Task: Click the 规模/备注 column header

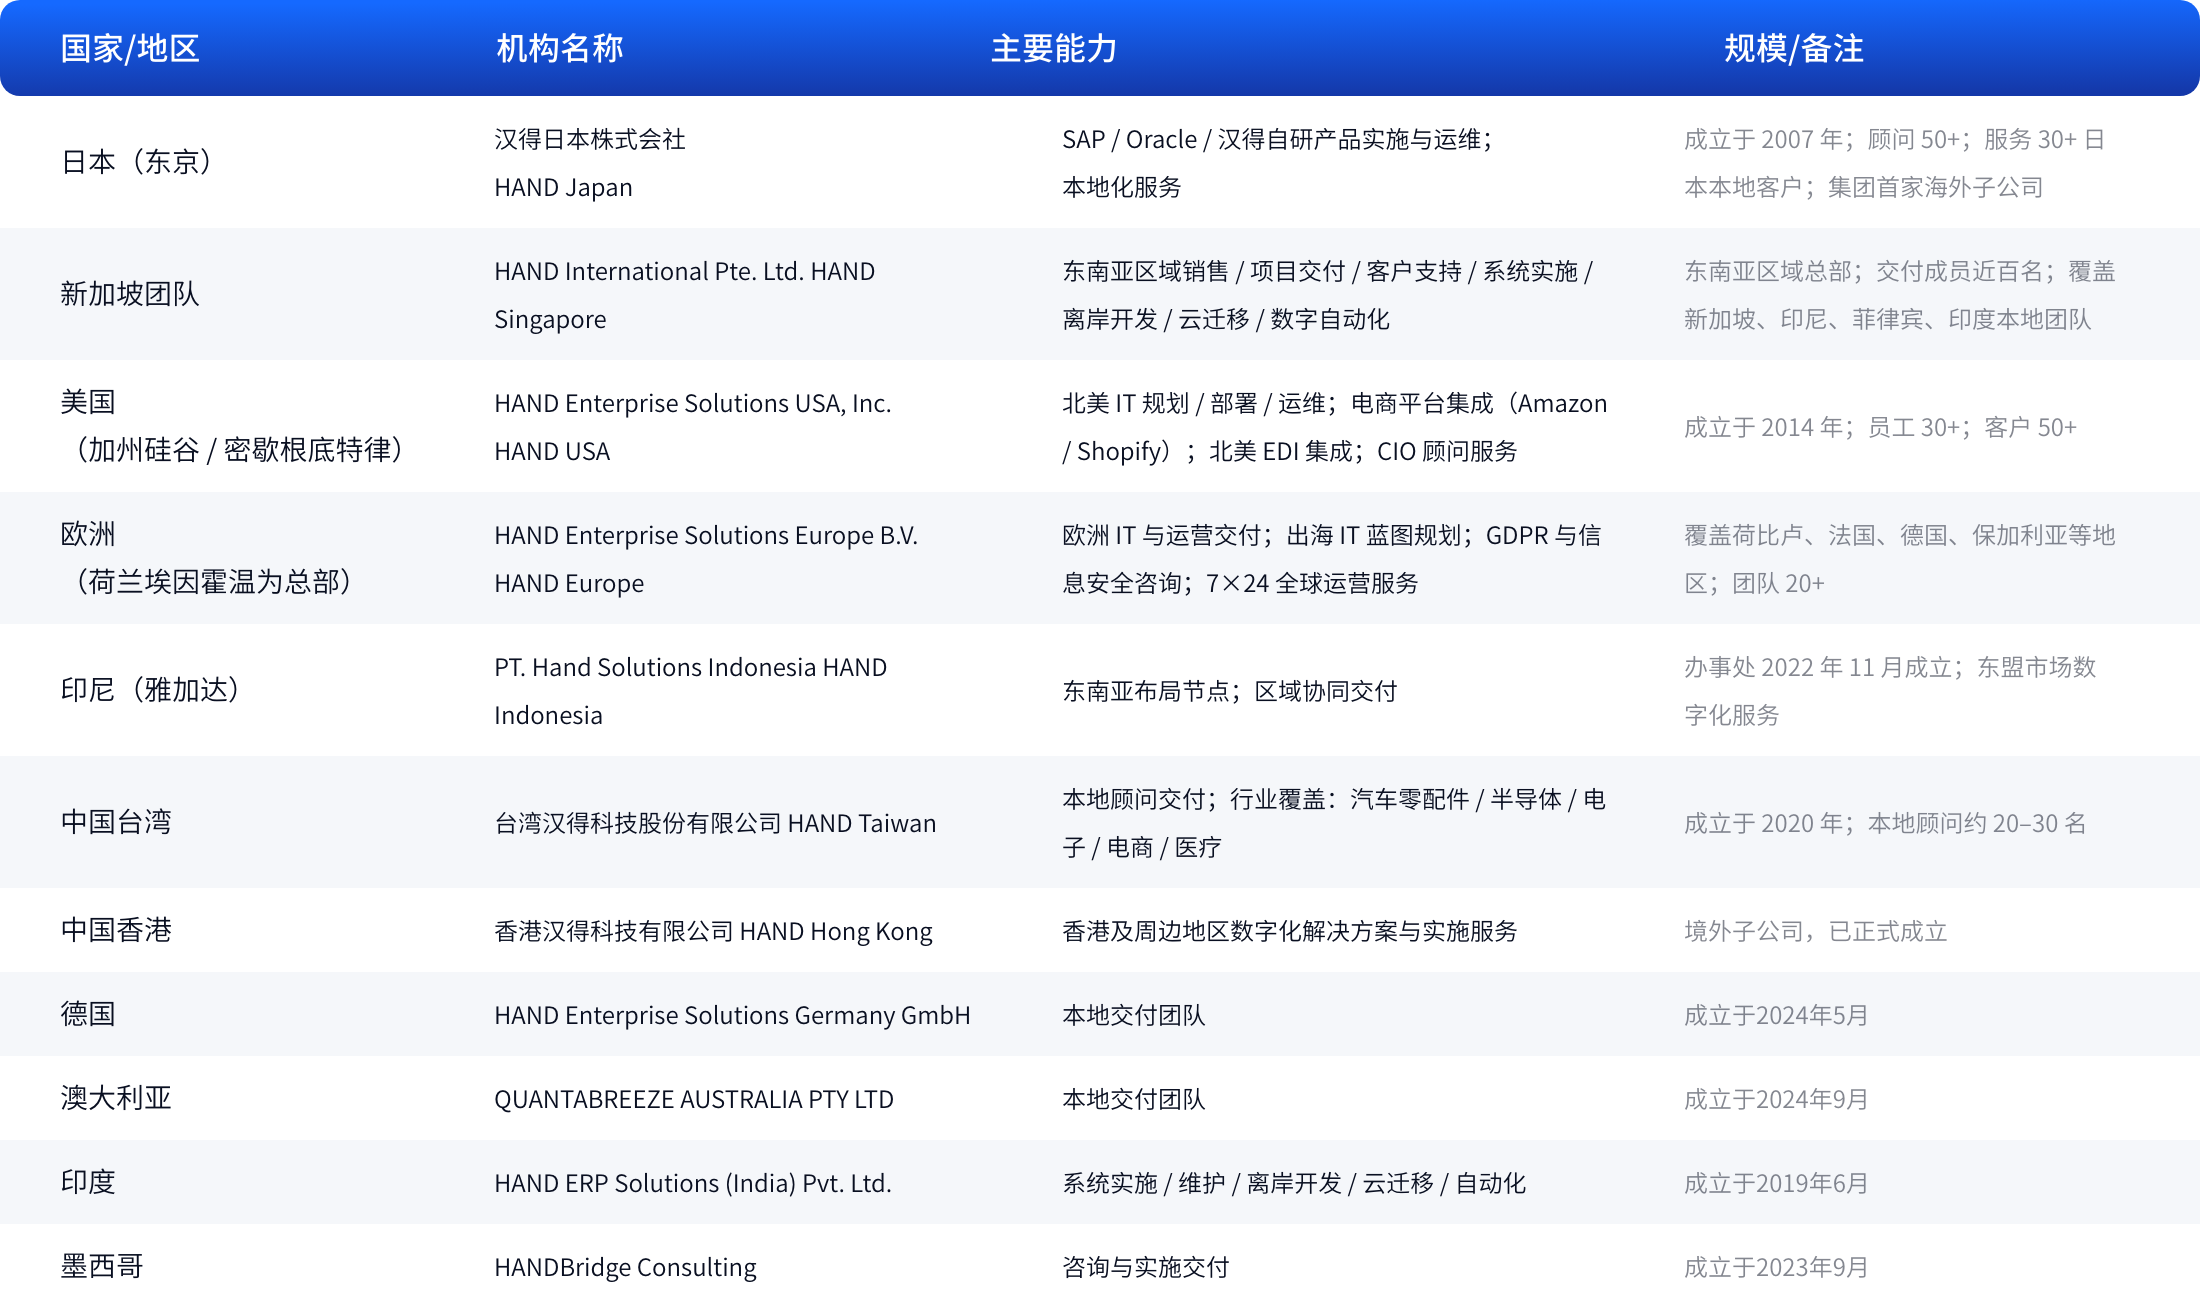Action: tap(1794, 48)
